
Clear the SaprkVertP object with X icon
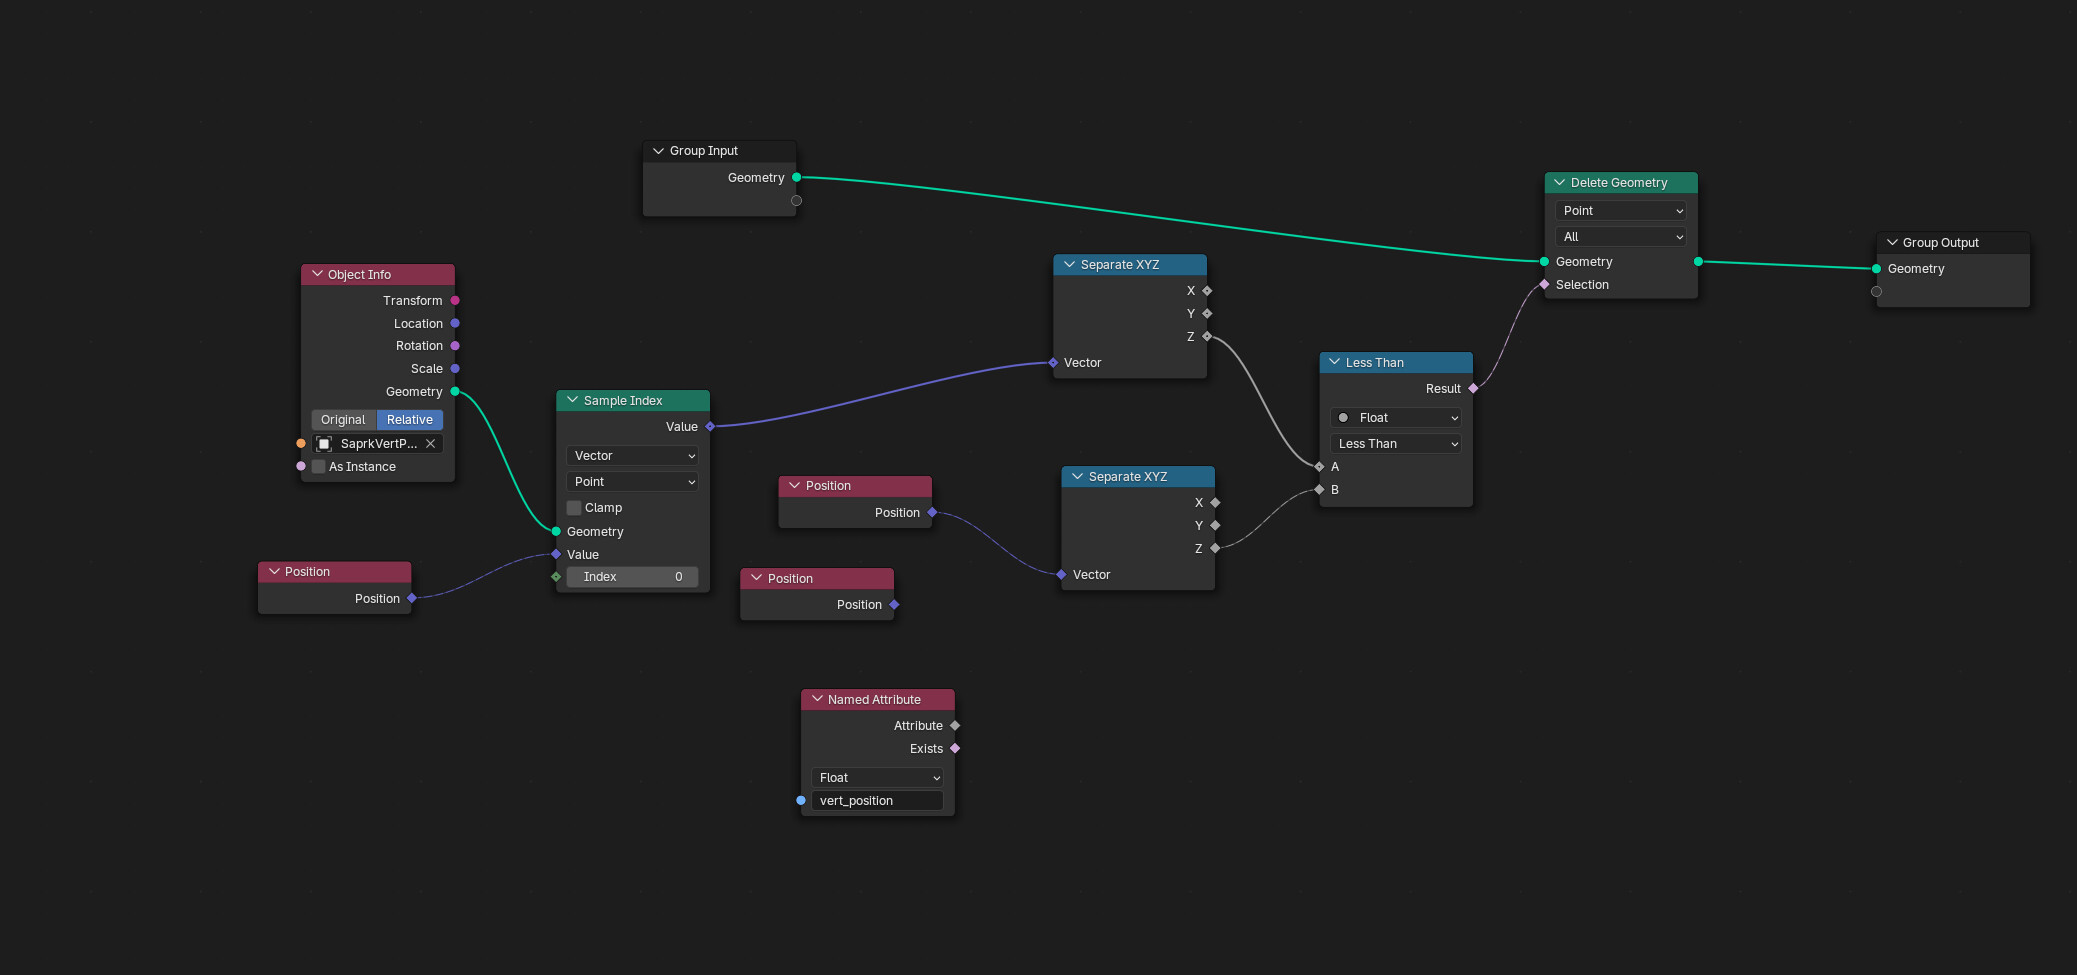coord(431,444)
